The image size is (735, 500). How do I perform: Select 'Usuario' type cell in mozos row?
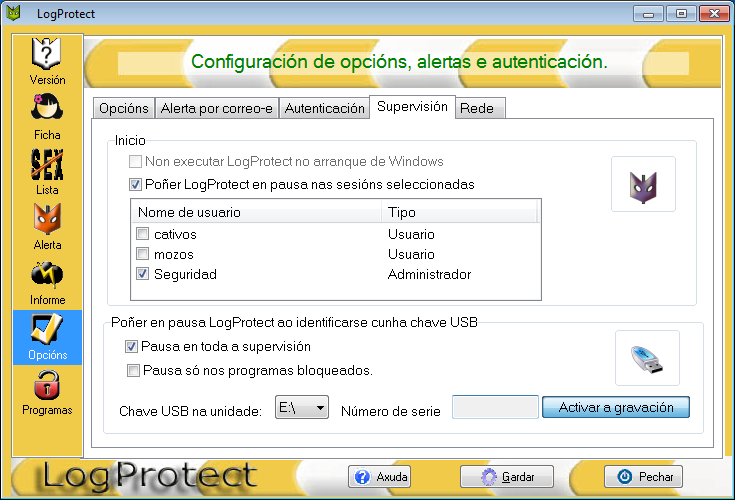coord(411,254)
